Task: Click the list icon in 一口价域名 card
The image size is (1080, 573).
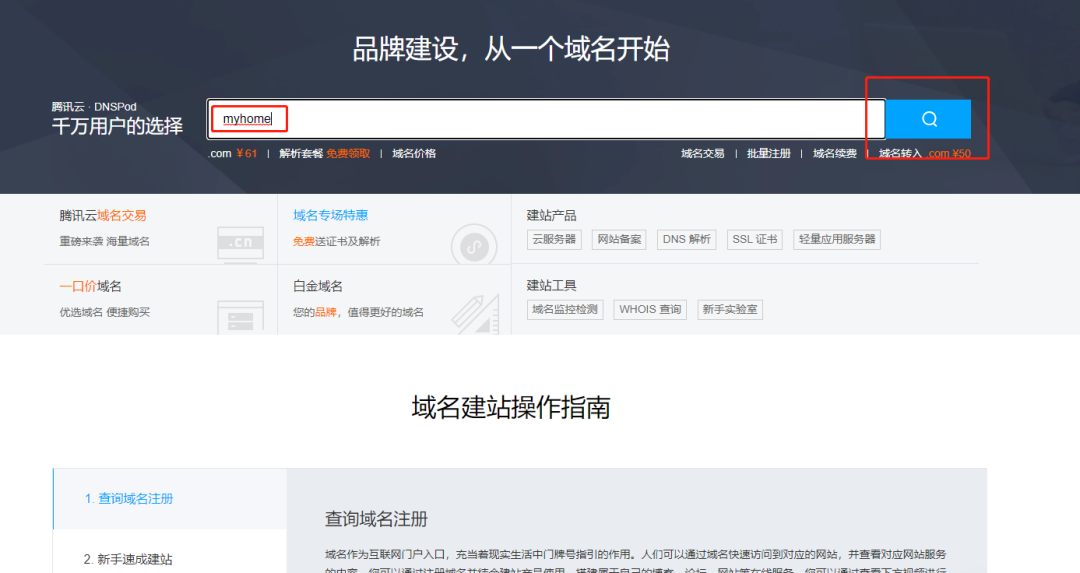Action: pyautogui.click(x=240, y=317)
